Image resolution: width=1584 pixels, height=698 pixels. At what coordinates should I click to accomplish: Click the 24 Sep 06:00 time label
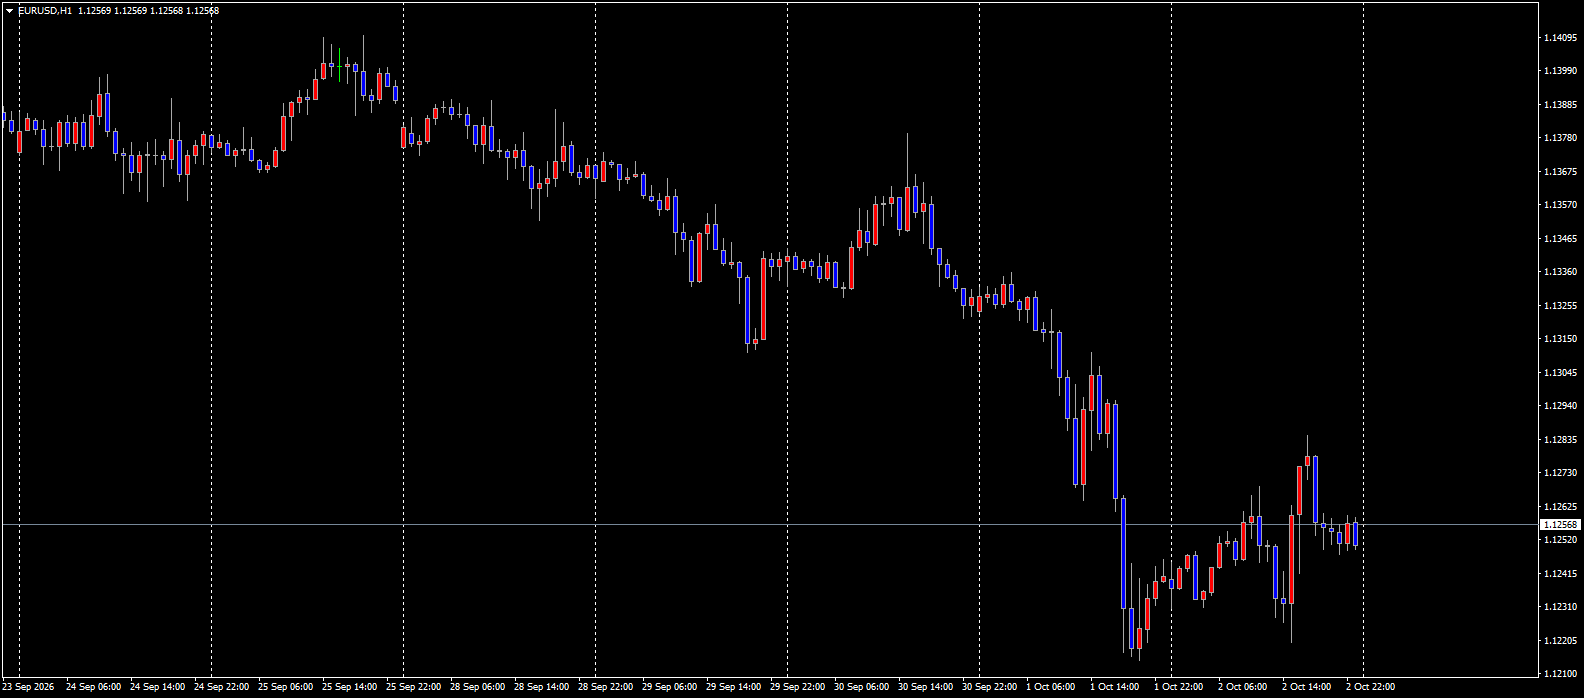pos(93,687)
